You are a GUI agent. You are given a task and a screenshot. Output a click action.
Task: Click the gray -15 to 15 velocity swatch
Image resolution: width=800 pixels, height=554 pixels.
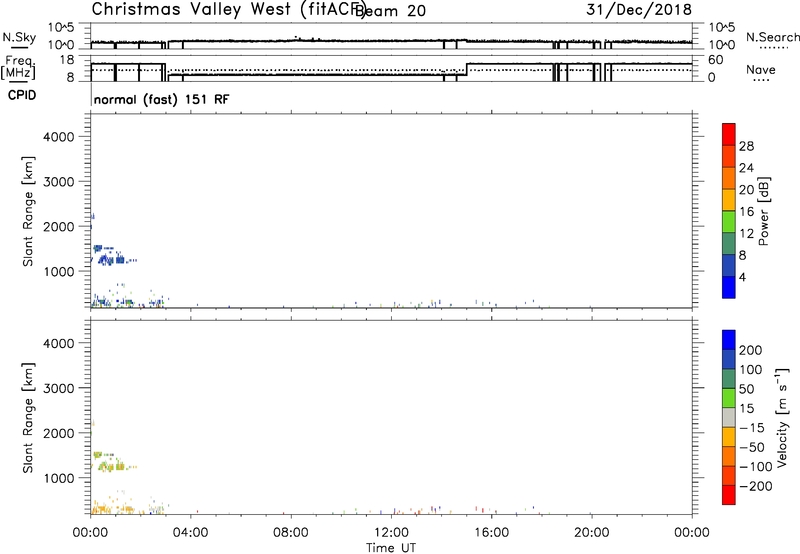(729, 418)
